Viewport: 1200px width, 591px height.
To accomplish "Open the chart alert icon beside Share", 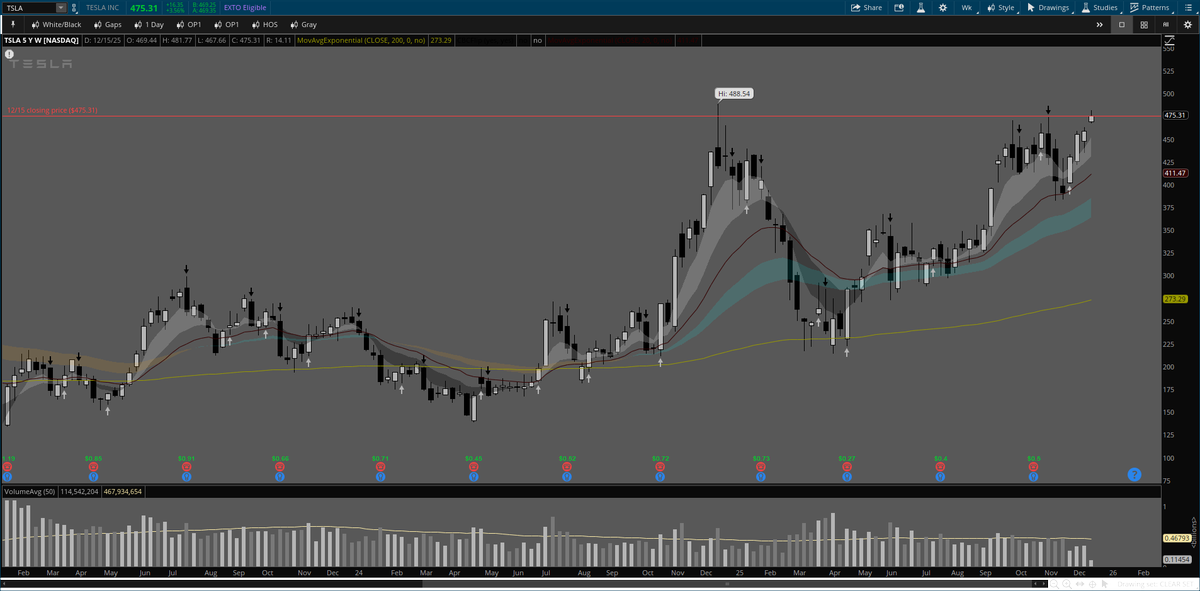I will [x=899, y=7].
